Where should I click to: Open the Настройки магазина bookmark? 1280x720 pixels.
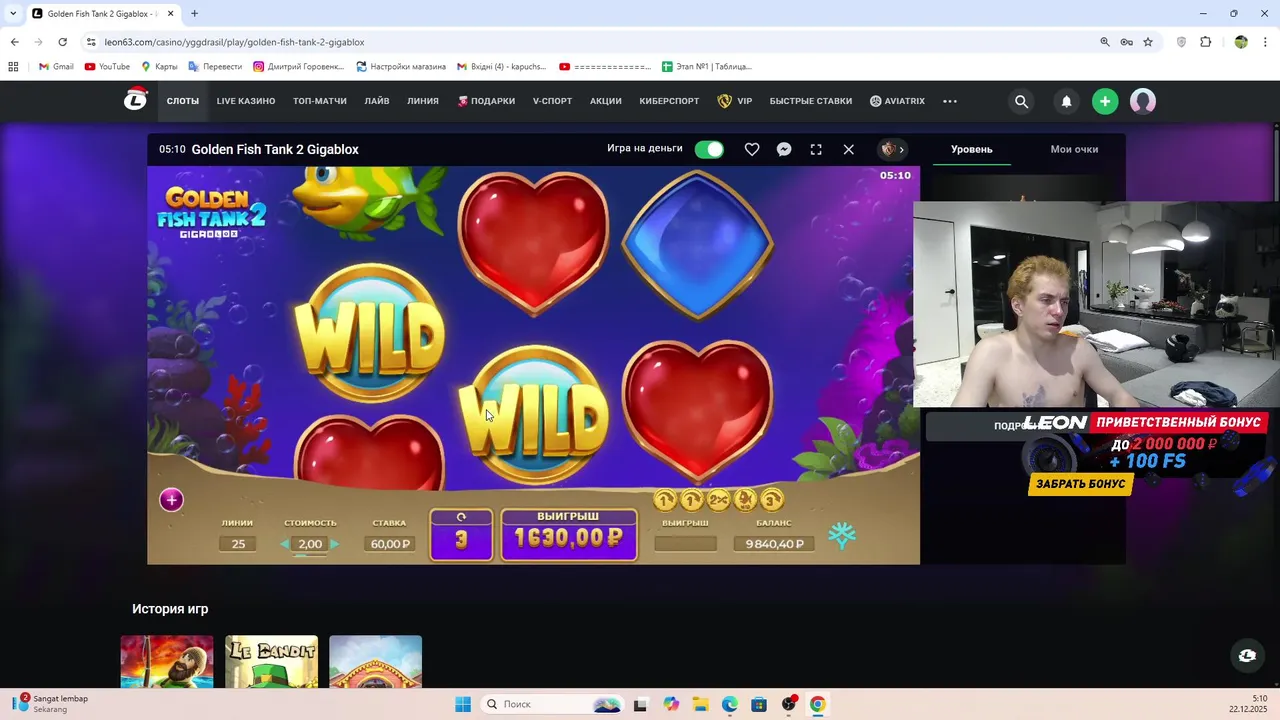401,67
